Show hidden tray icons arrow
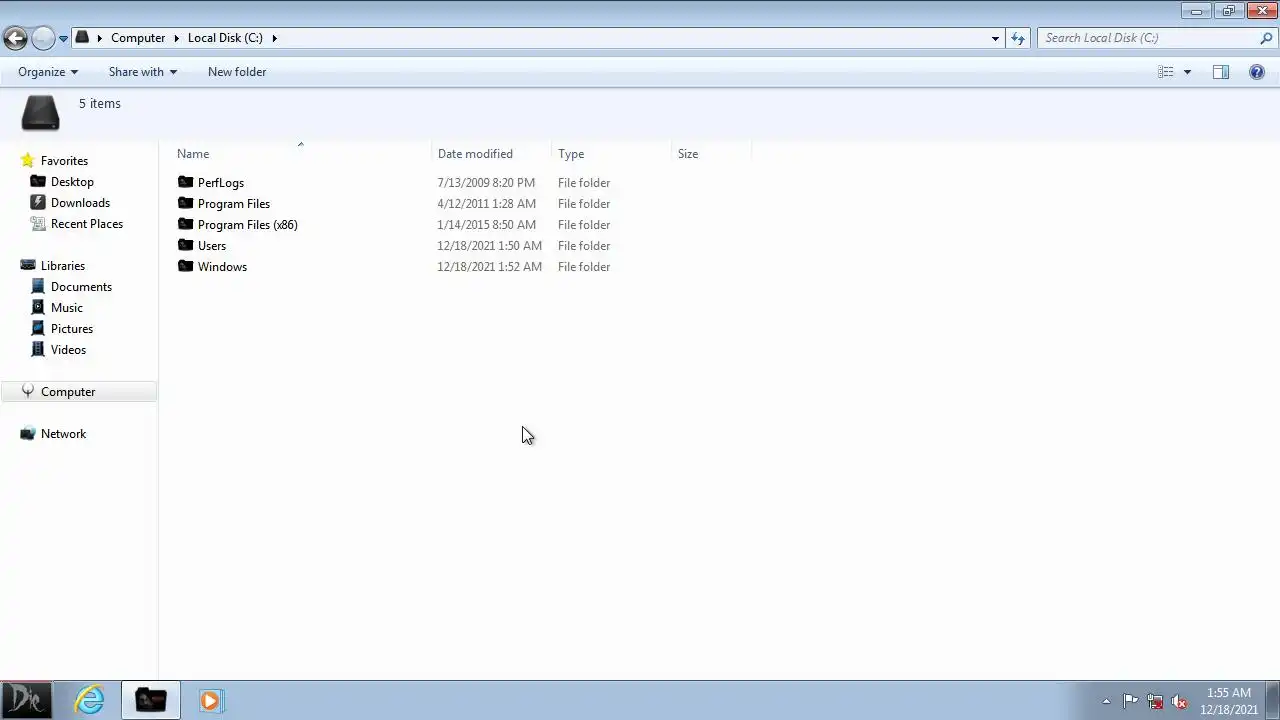This screenshot has height=720, width=1280. 1106,701
